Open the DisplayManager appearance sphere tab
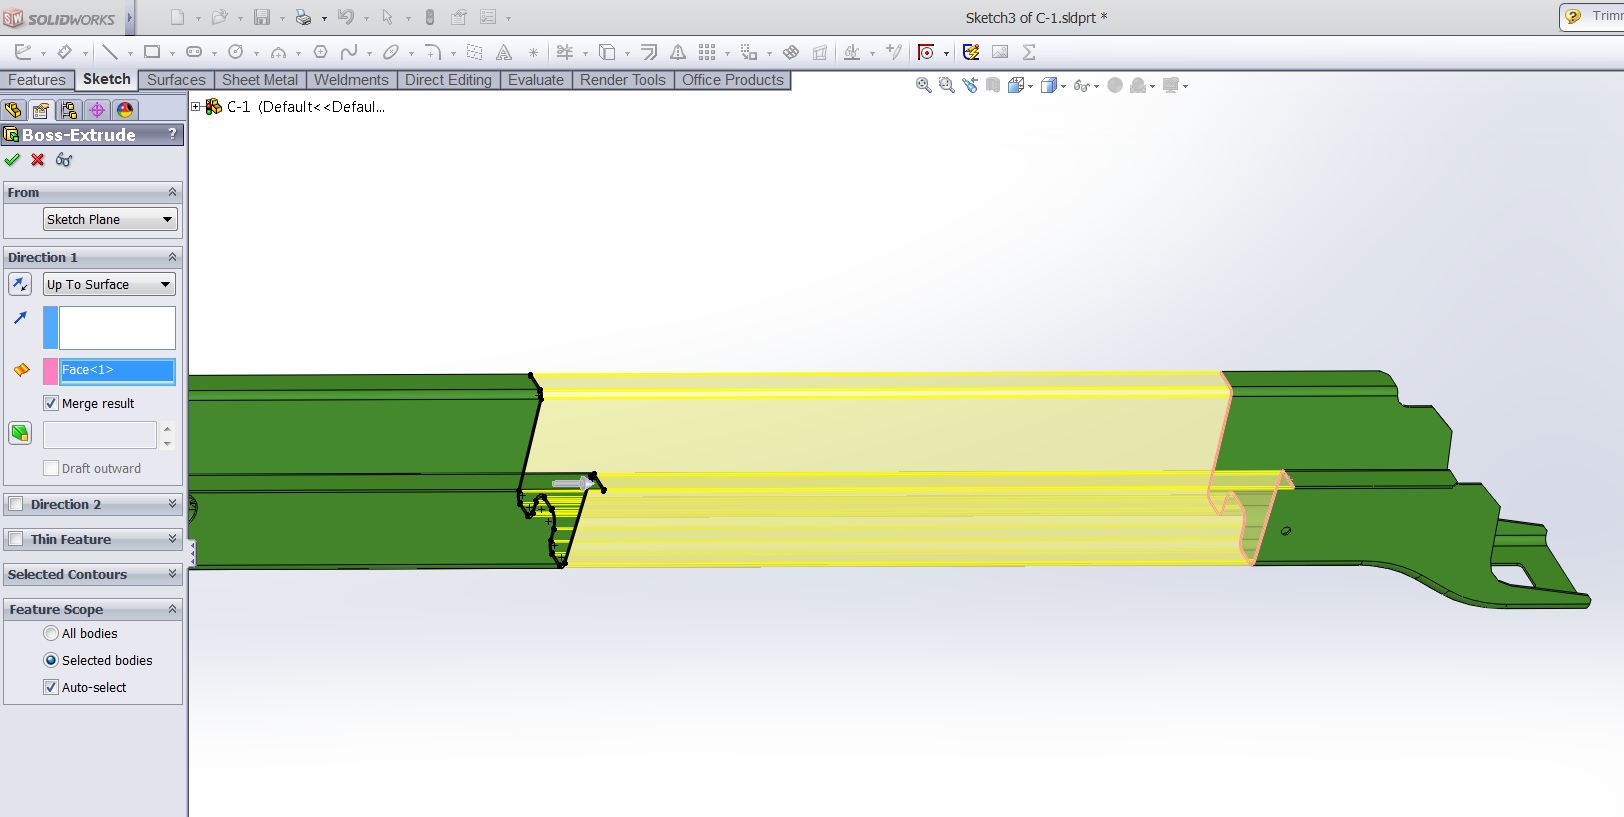1624x817 pixels. (x=125, y=110)
